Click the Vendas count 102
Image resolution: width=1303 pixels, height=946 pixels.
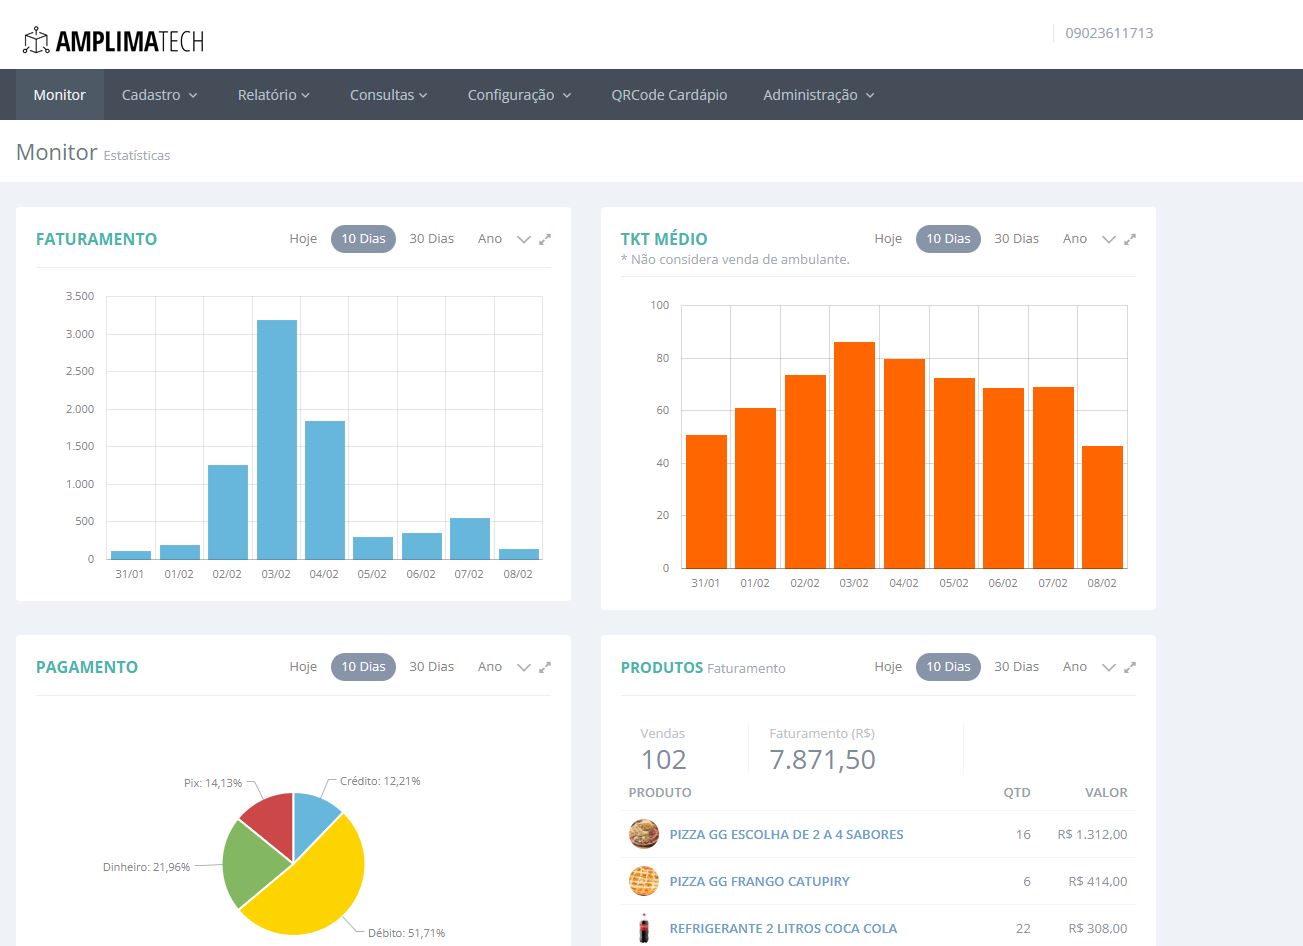coord(664,760)
